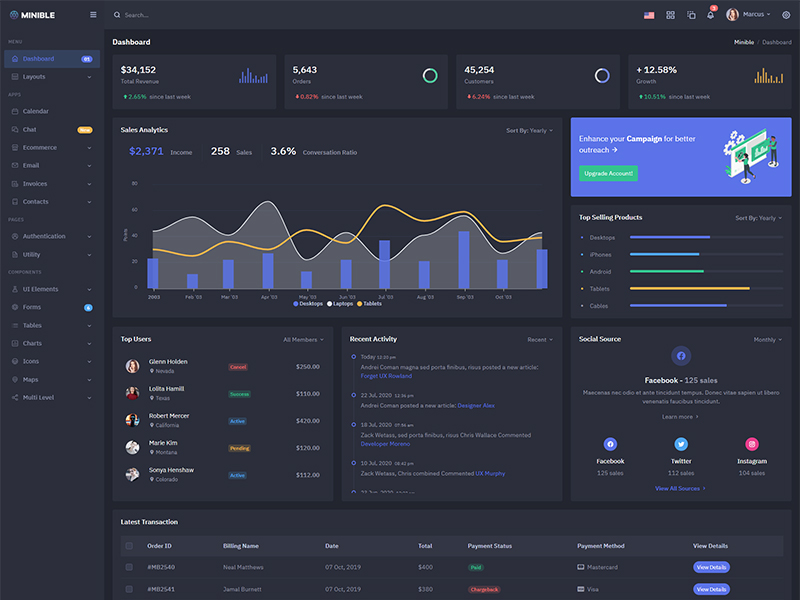Click the Instagram icon in Social Source
This screenshot has width=800, height=600.
752,442
